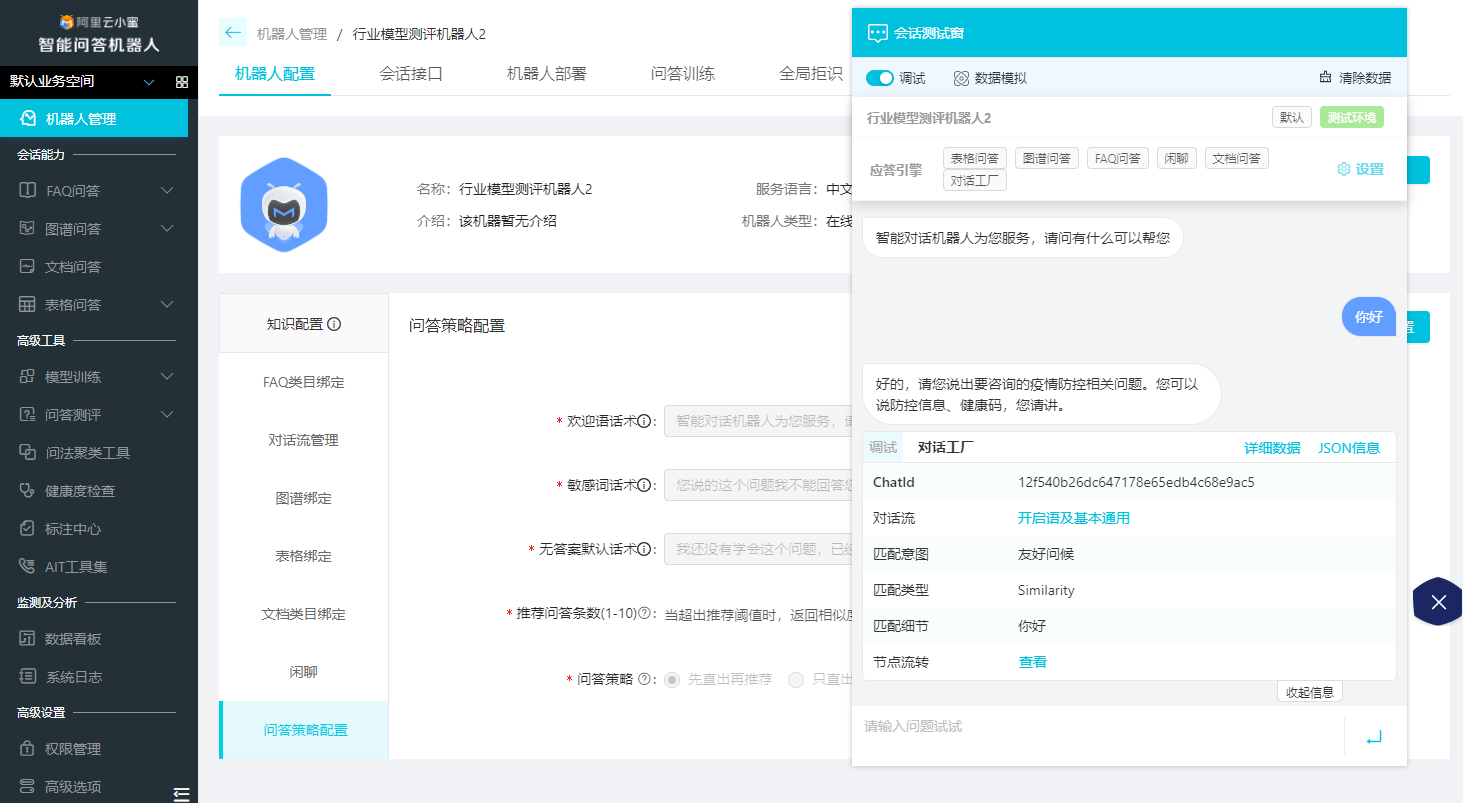The width and height of the screenshot is (1463, 803).
Task: Click the info icon beside 知识配置
Action: (x=334, y=324)
